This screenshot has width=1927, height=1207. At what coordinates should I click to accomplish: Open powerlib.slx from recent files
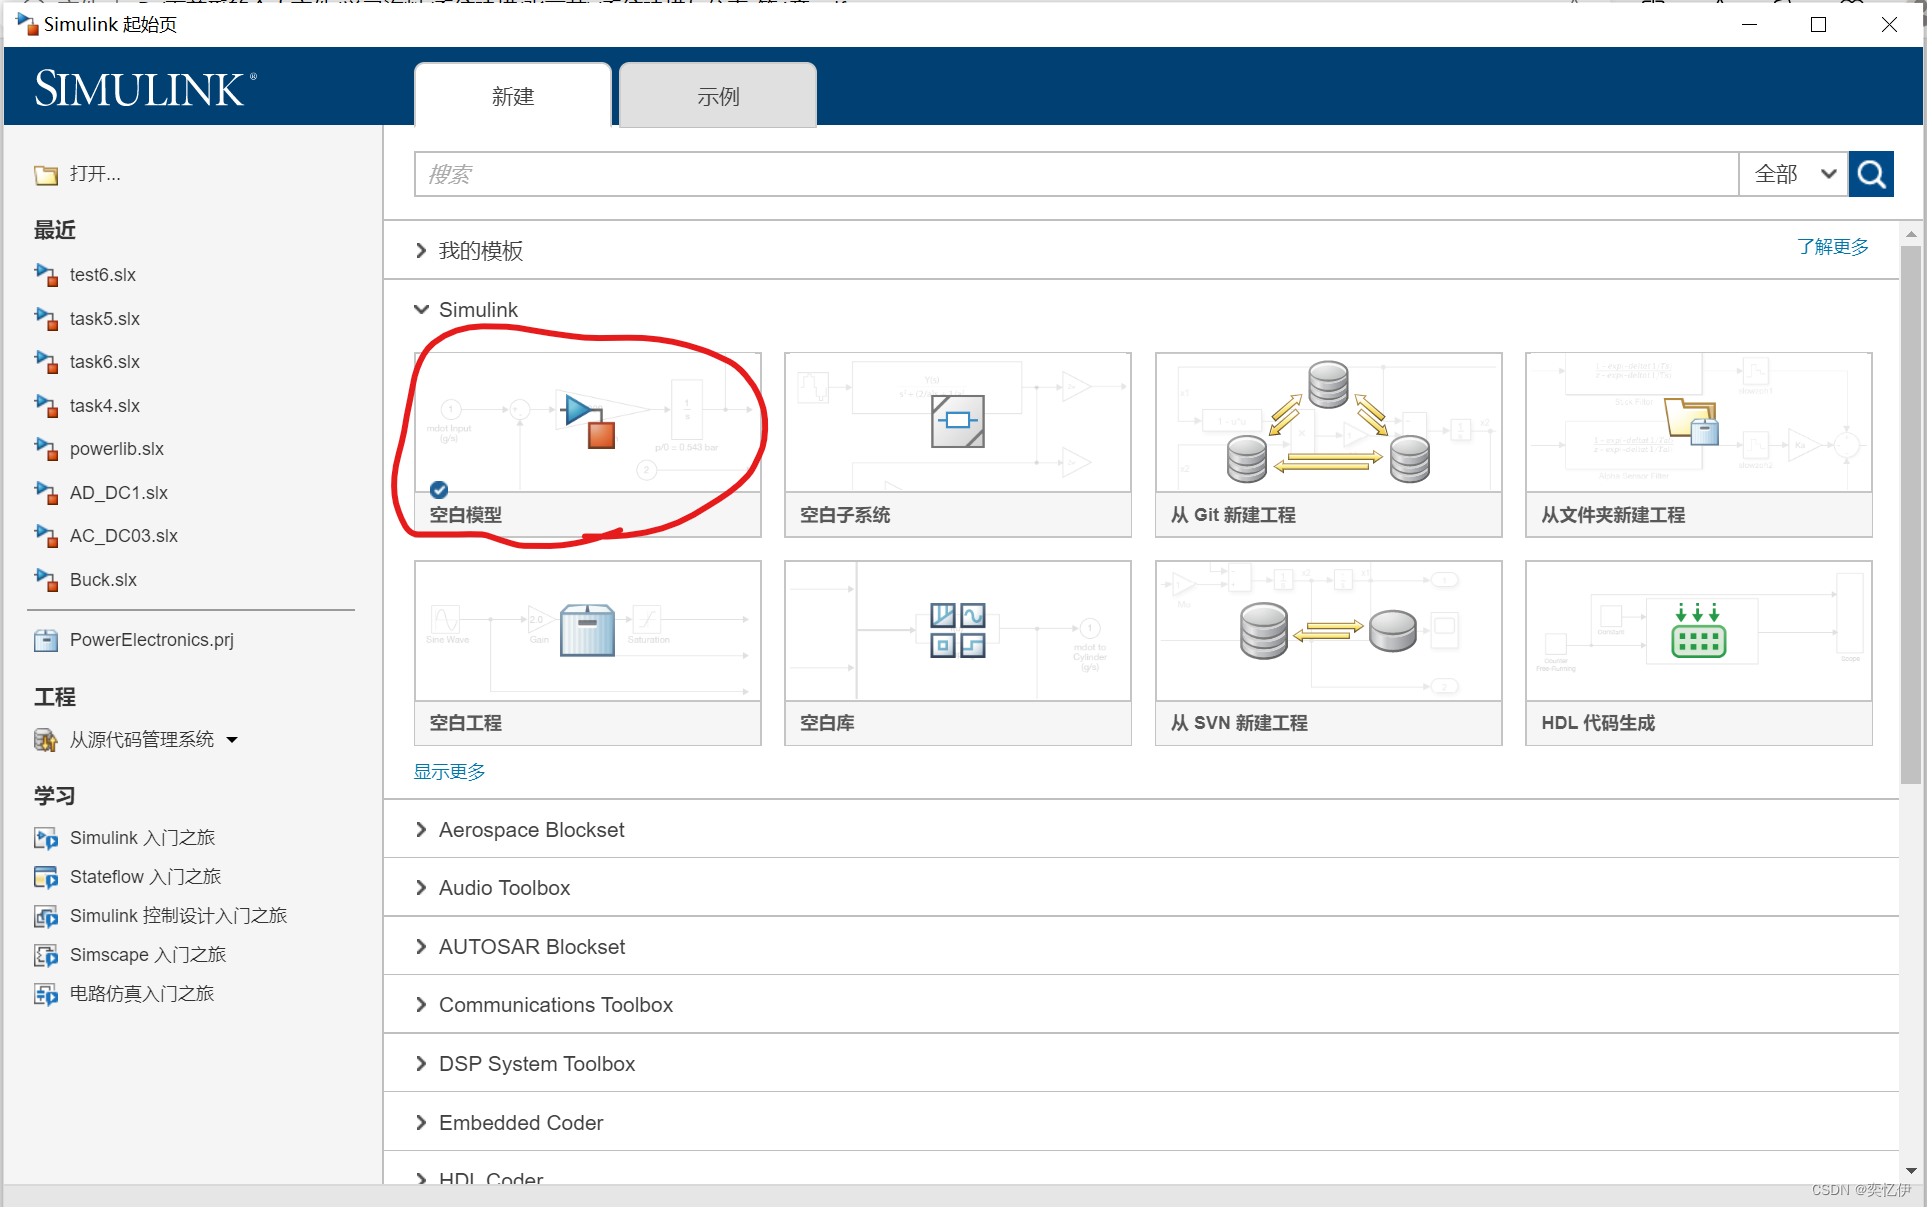117,449
